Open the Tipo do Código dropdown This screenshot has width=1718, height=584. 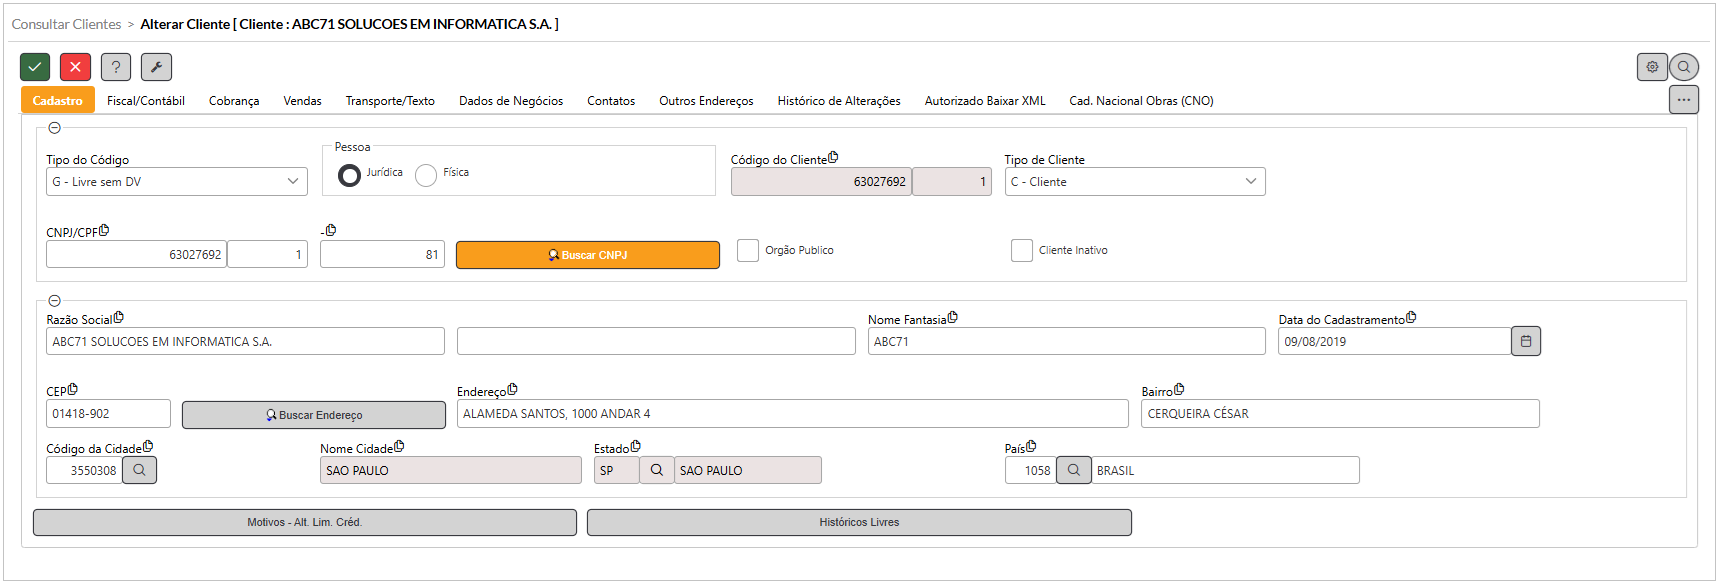[x=176, y=182]
